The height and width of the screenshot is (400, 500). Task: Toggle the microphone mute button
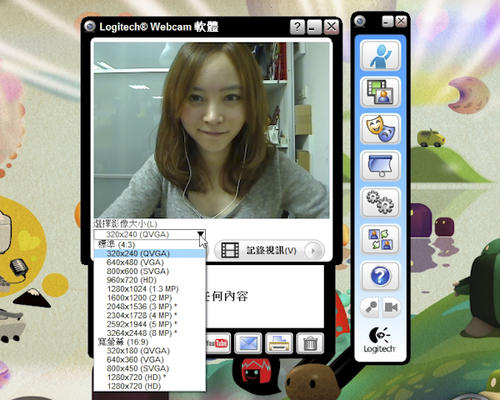tap(370, 307)
